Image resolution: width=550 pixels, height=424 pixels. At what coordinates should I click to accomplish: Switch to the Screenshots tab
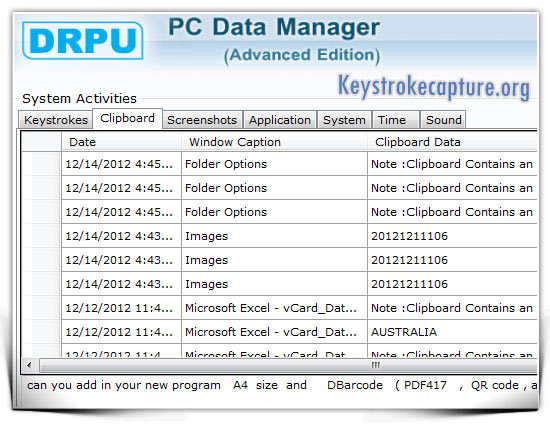coord(202,120)
